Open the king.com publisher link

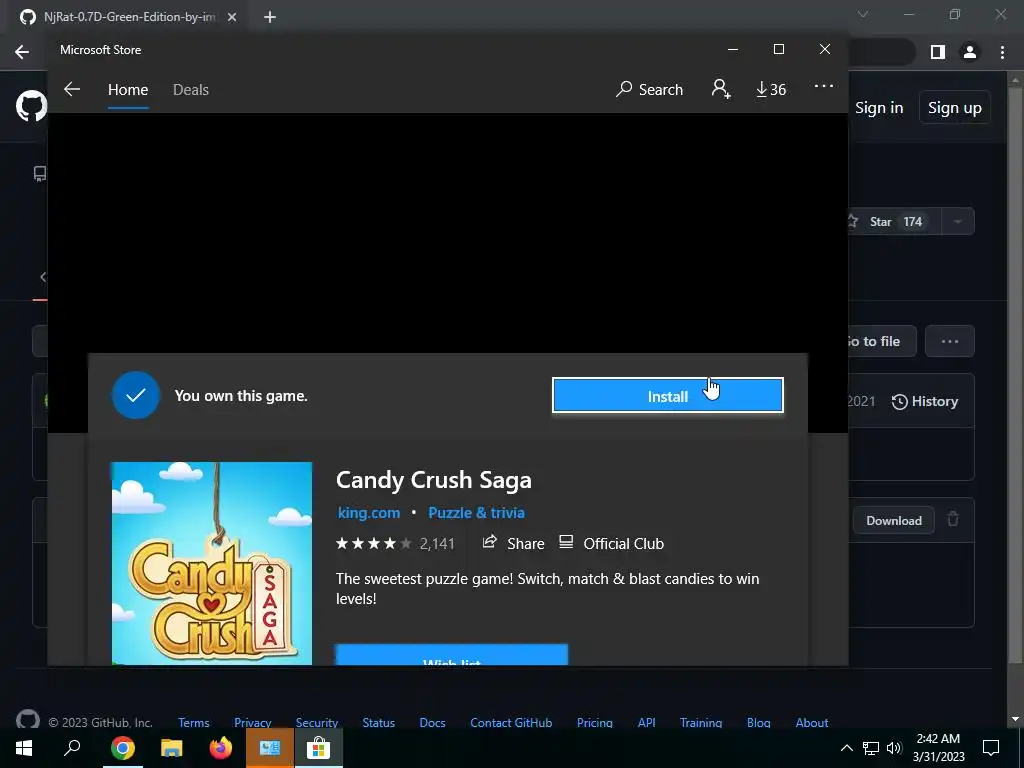[369, 513]
